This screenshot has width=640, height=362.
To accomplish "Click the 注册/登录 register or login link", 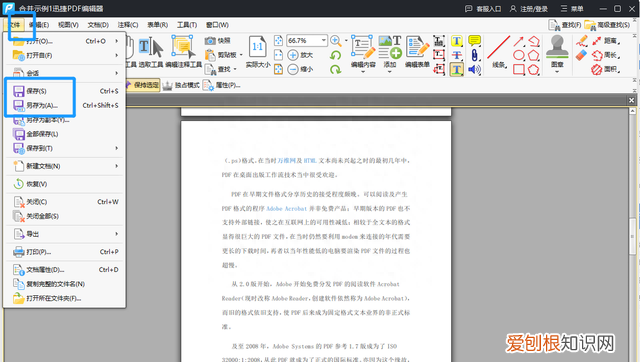I will (x=529, y=9).
